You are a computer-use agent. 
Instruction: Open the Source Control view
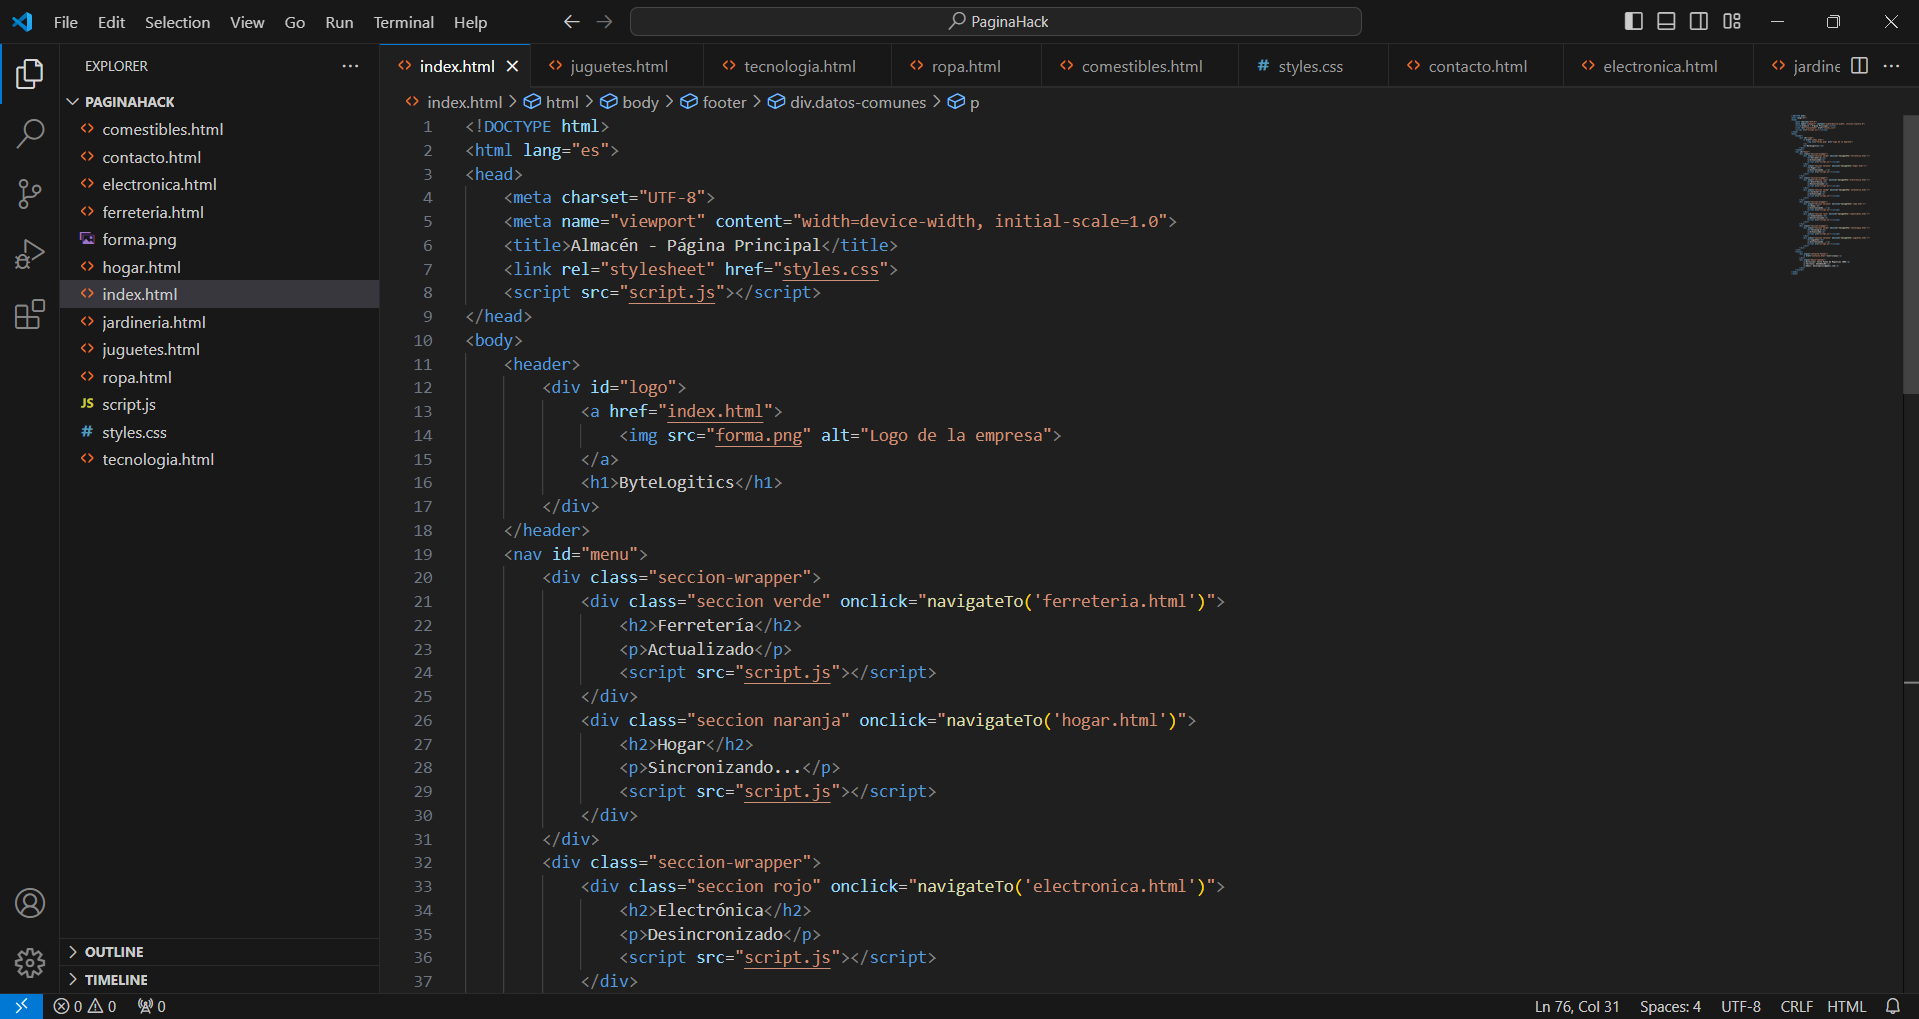[30, 194]
